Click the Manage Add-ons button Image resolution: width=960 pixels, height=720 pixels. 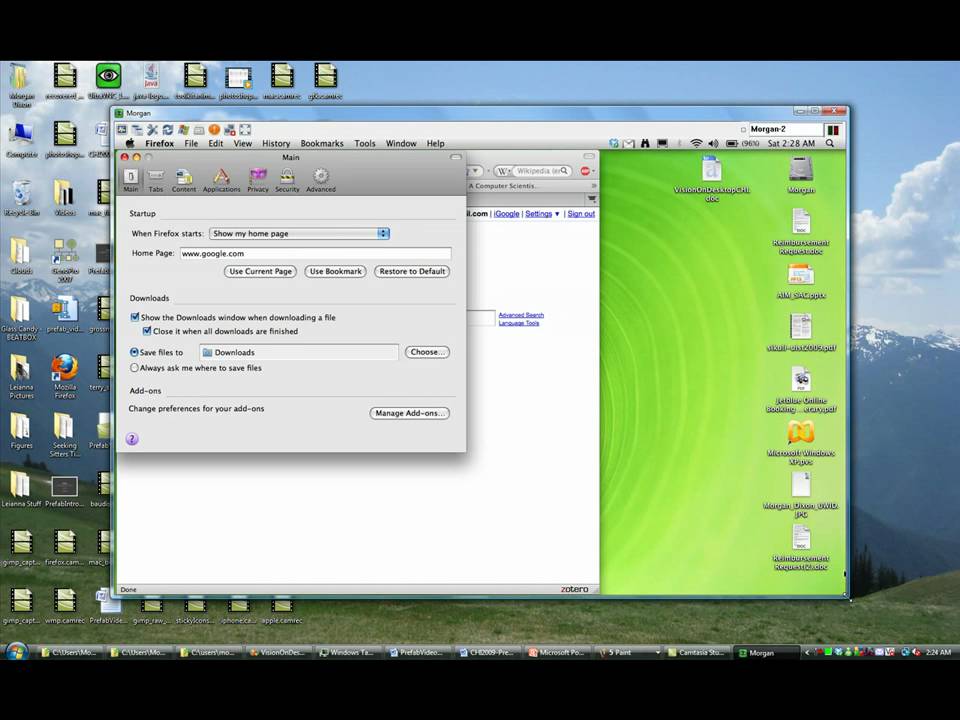click(409, 413)
